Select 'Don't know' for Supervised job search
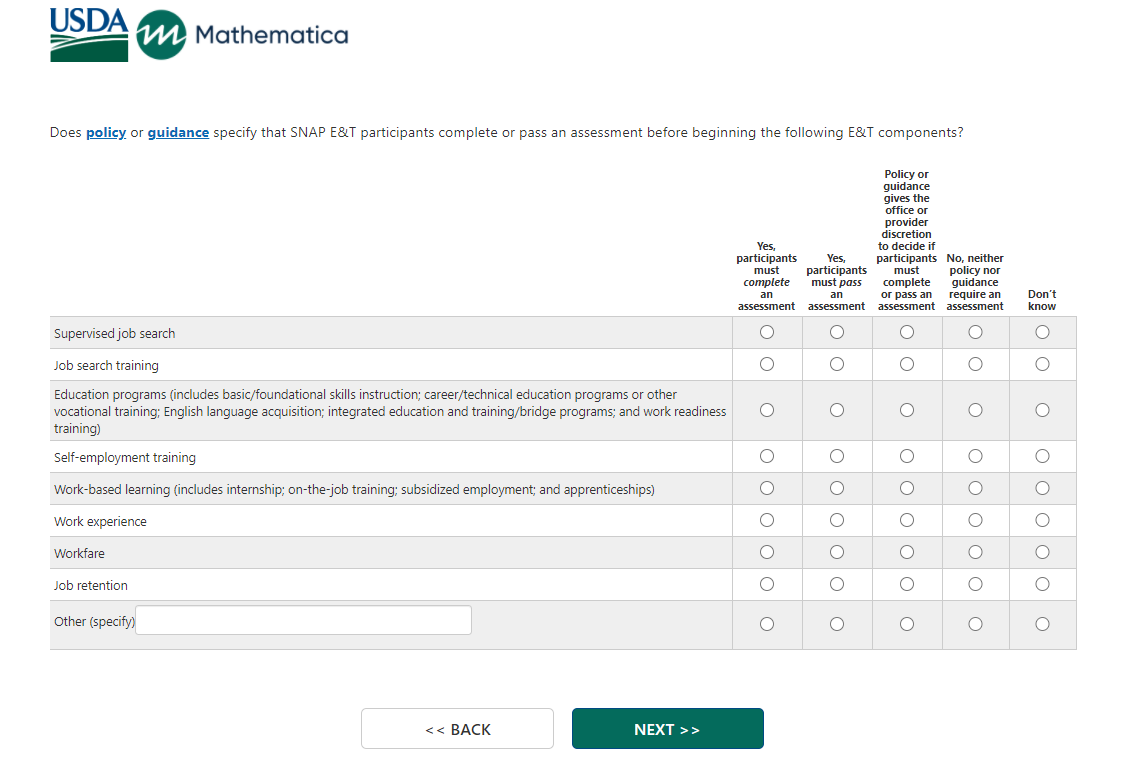The width and height of the screenshot is (1122, 774). pyautogui.click(x=1042, y=332)
